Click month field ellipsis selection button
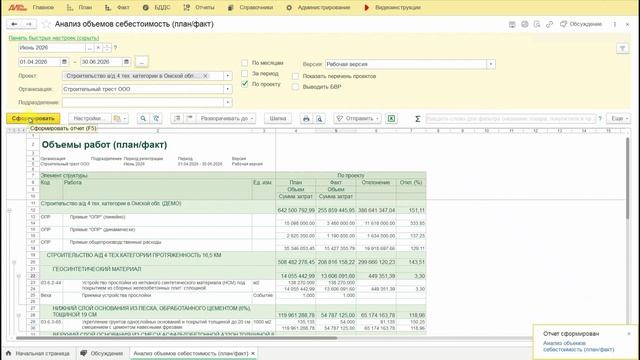 [90, 48]
